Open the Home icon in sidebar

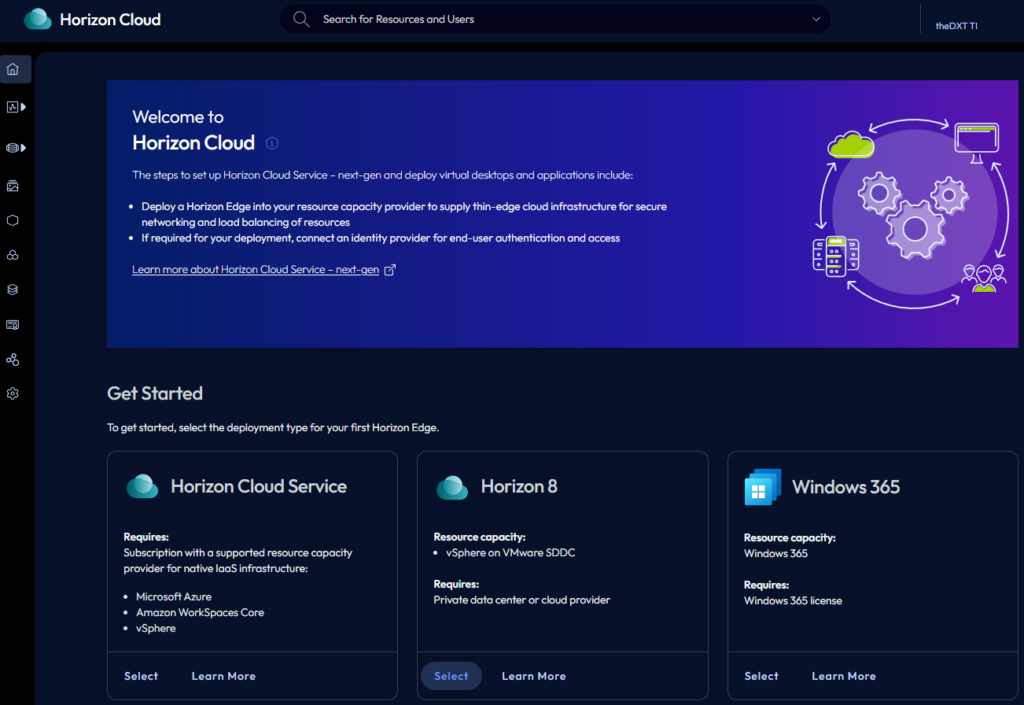click(12, 69)
